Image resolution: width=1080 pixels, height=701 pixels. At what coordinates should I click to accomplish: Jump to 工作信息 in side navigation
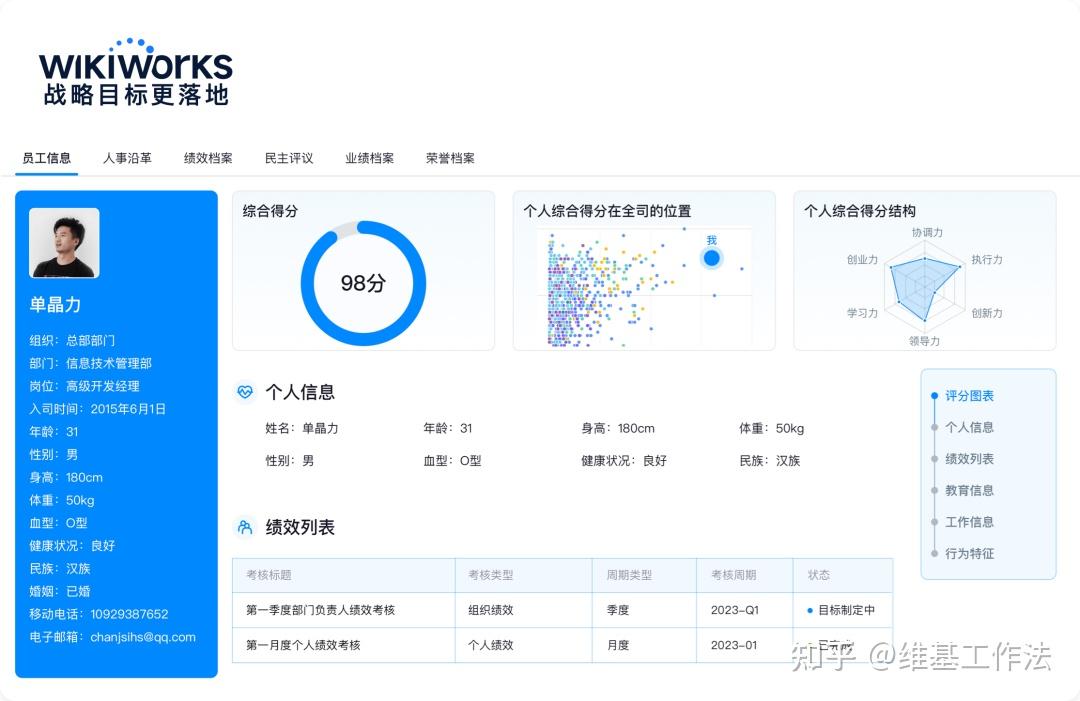969,522
